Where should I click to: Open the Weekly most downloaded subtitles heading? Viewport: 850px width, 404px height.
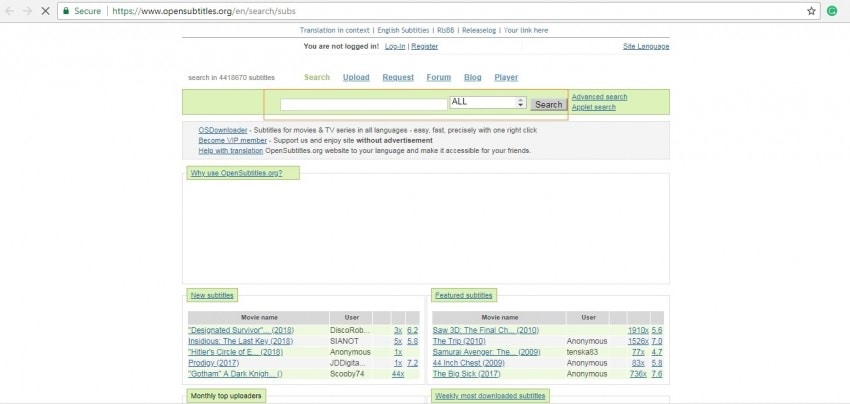point(491,396)
